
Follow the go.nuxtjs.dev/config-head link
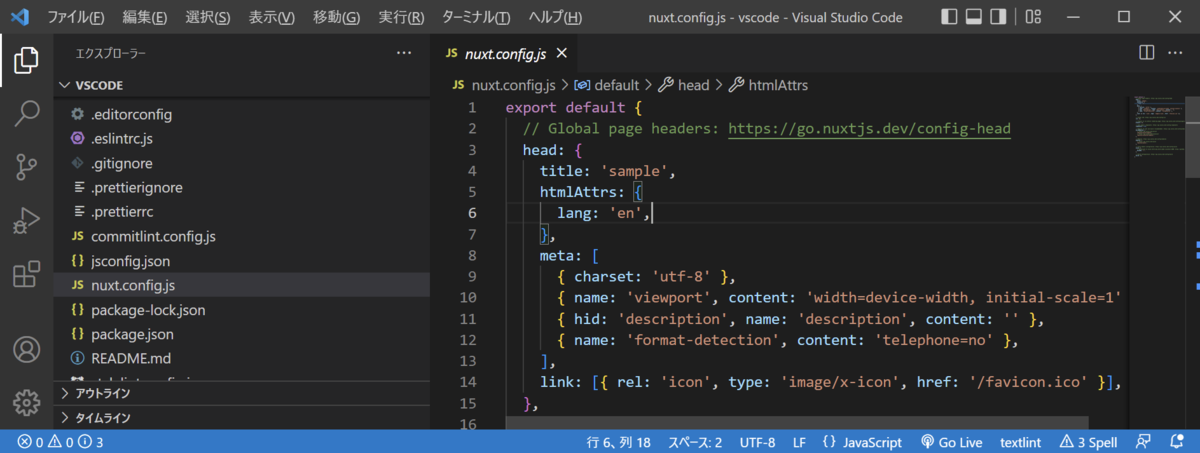click(869, 129)
